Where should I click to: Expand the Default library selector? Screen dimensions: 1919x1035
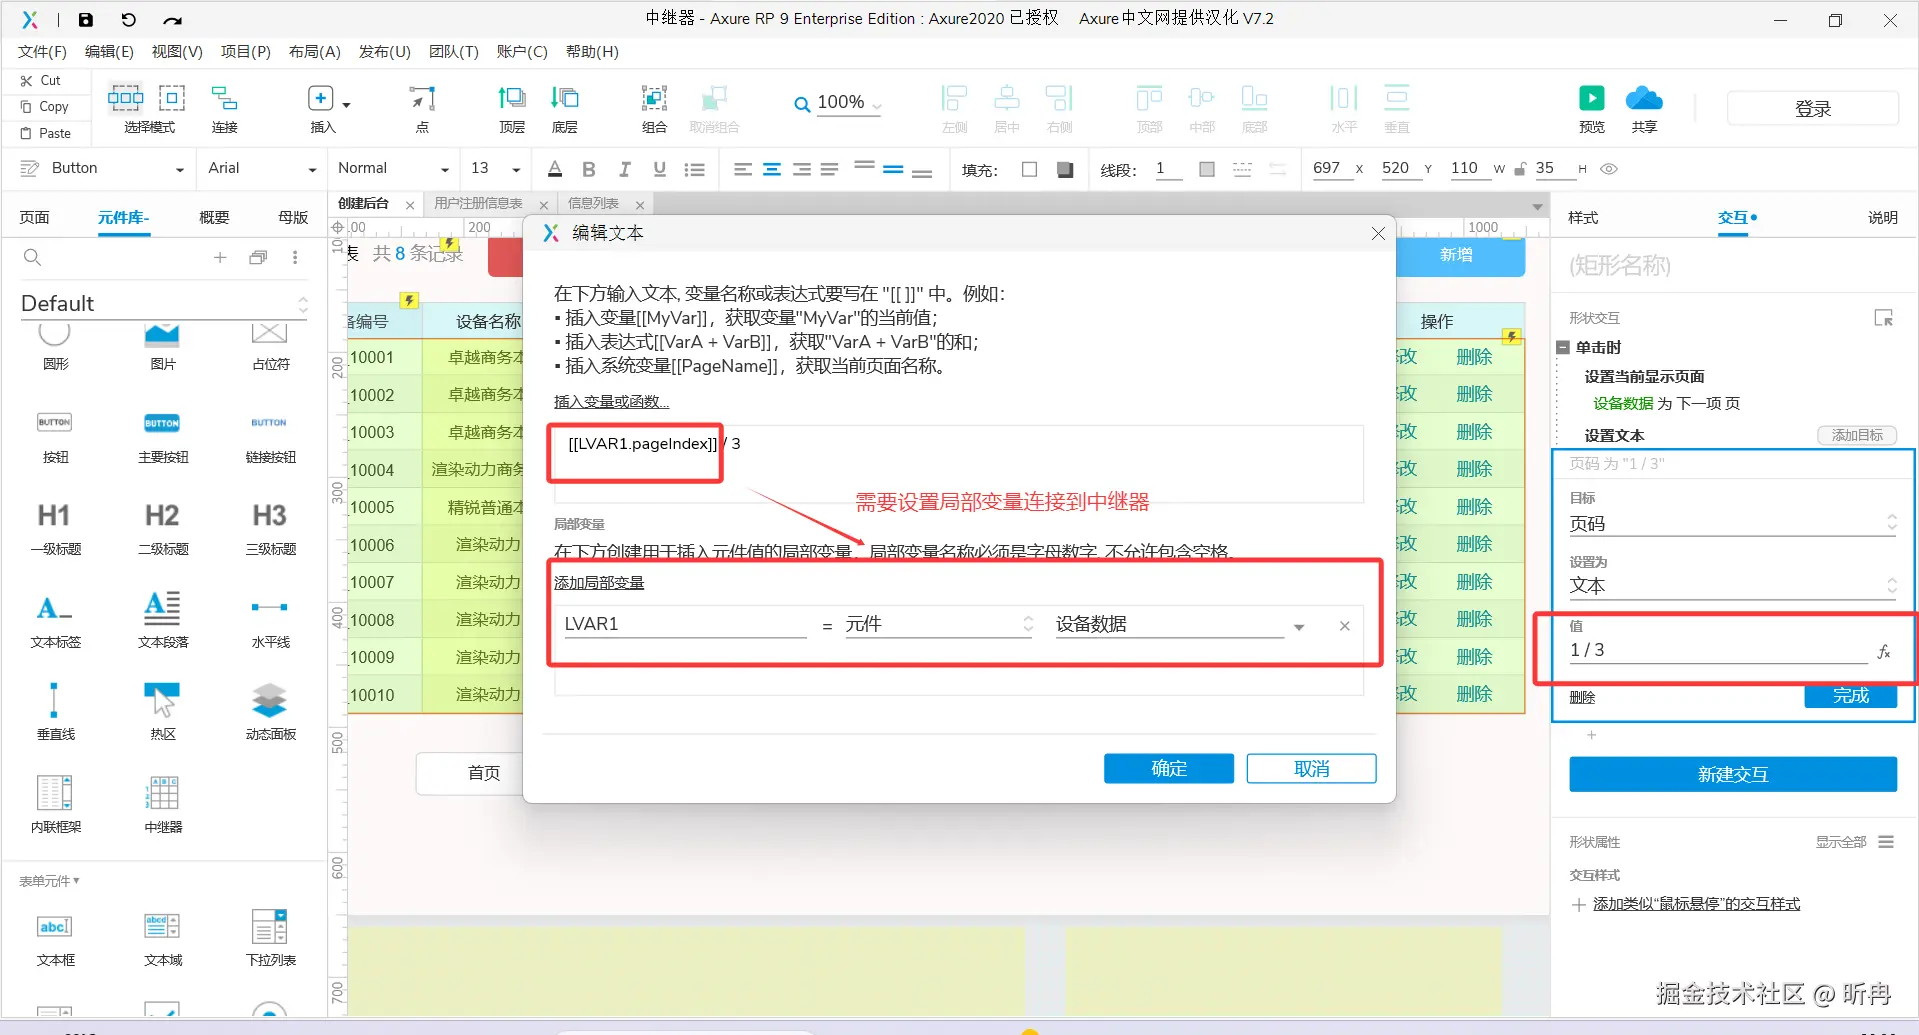pyautogui.click(x=165, y=303)
